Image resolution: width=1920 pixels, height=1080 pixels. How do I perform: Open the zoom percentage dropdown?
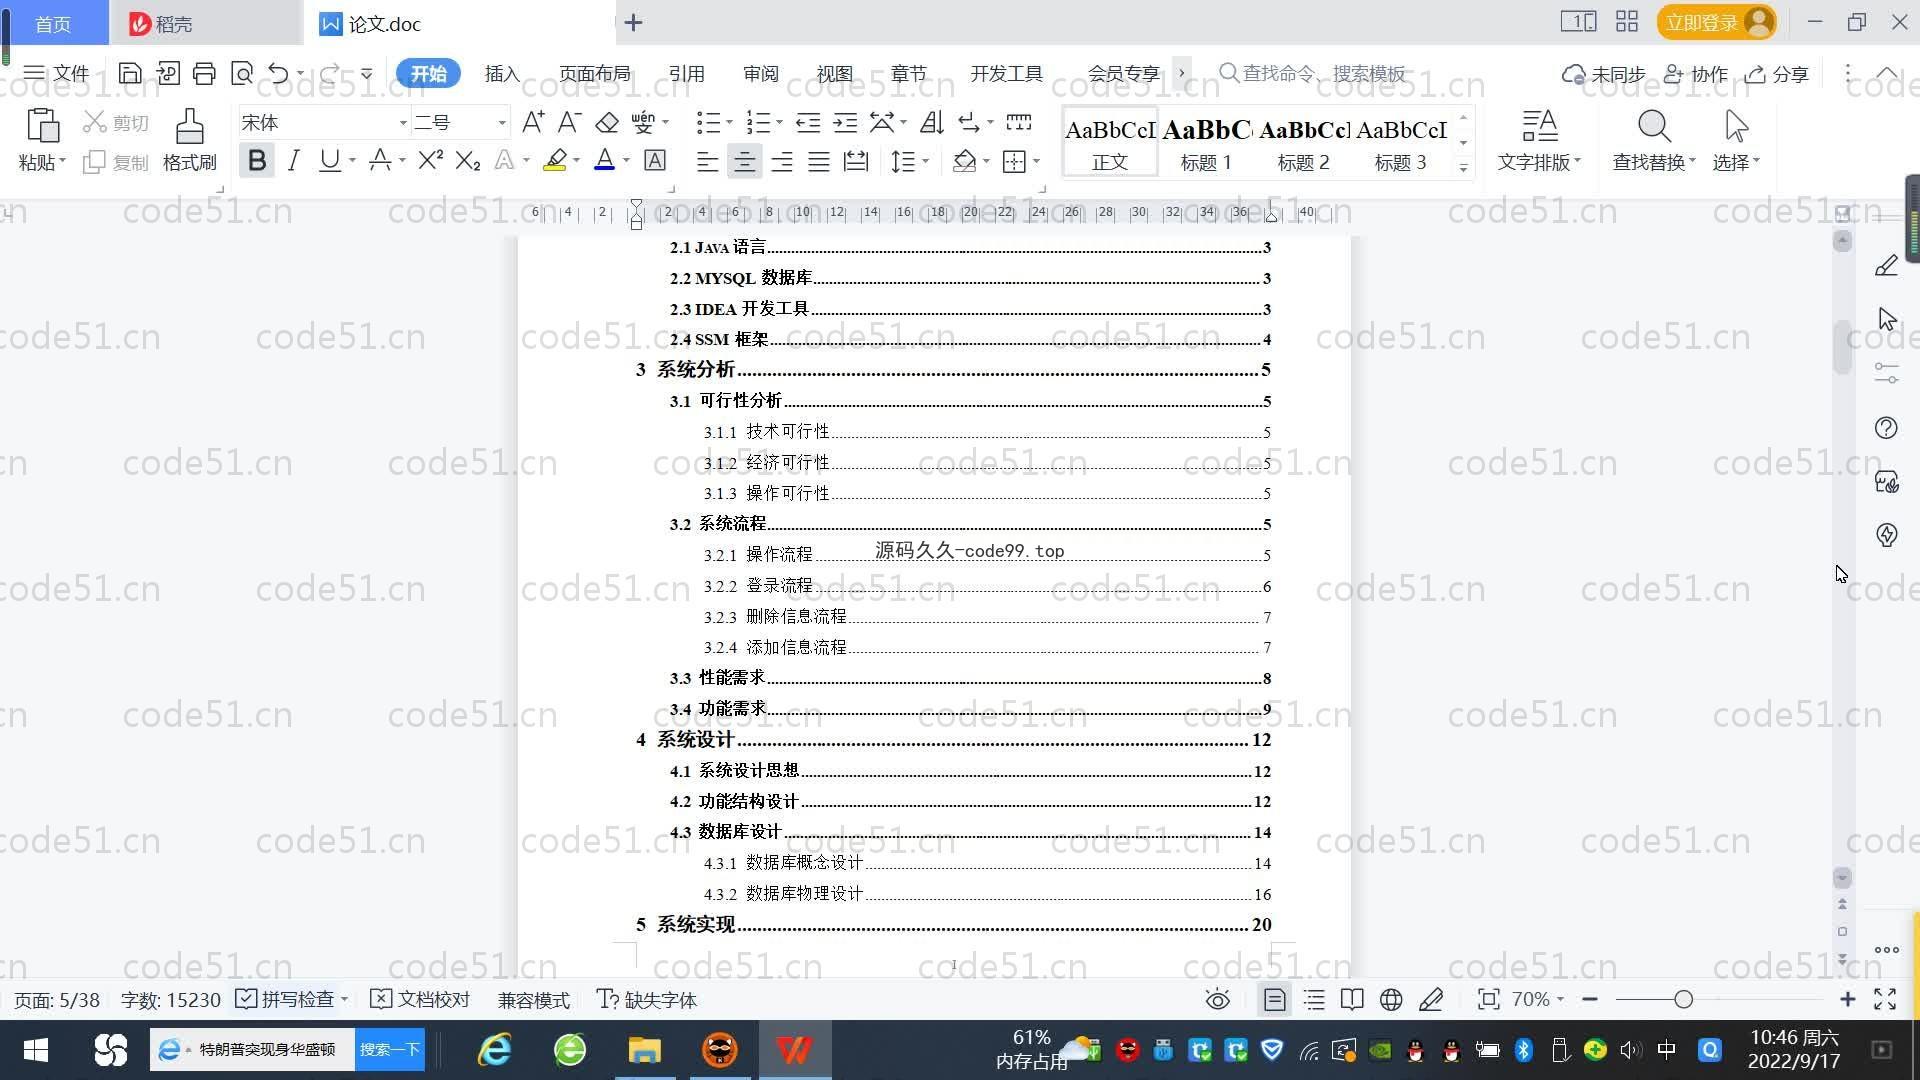(1537, 999)
